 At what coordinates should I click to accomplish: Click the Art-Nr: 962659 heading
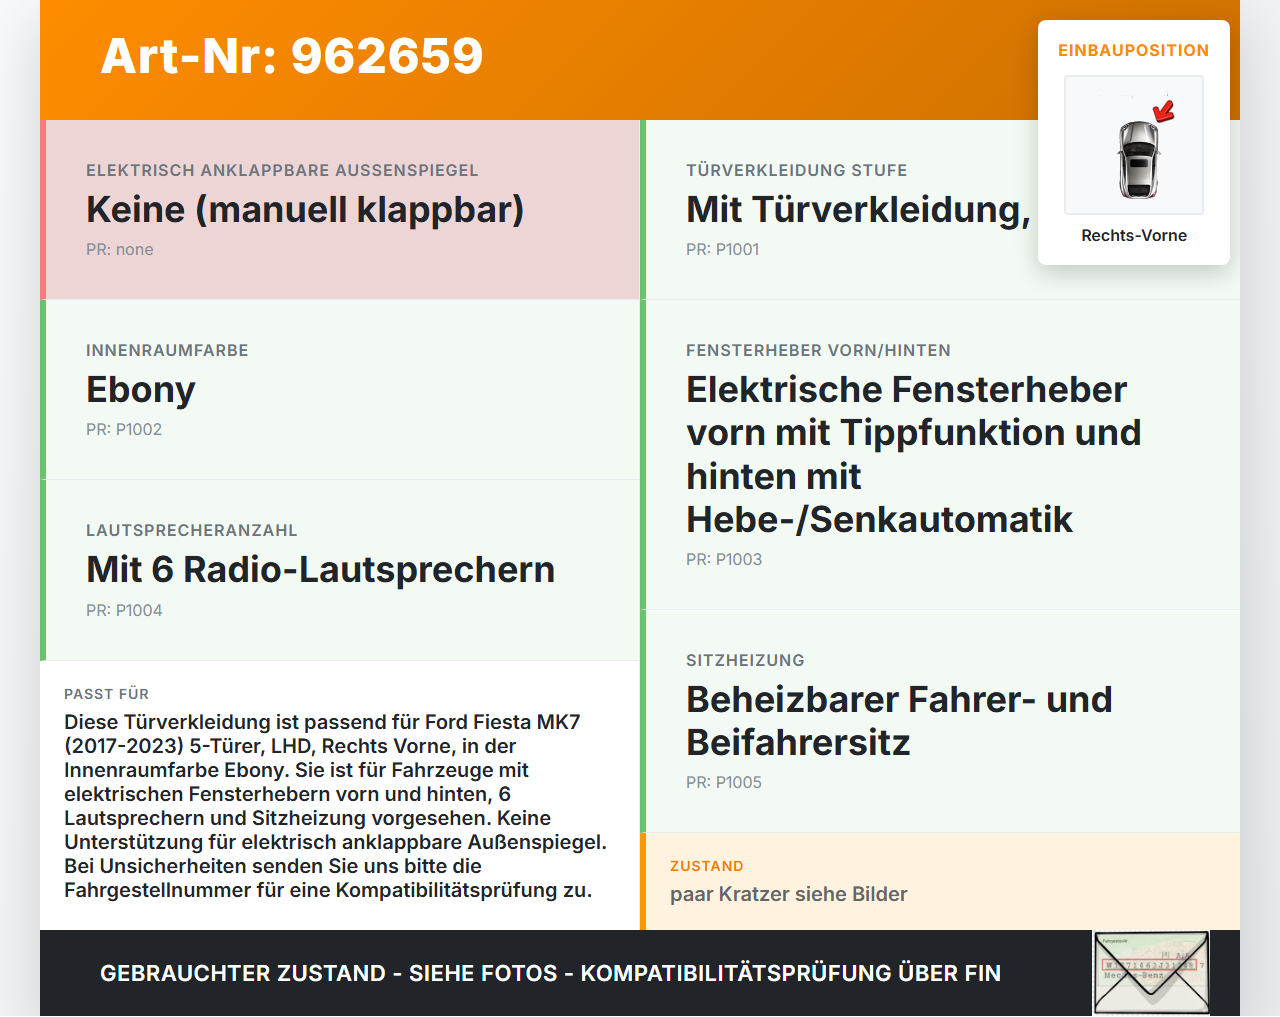pos(291,57)
